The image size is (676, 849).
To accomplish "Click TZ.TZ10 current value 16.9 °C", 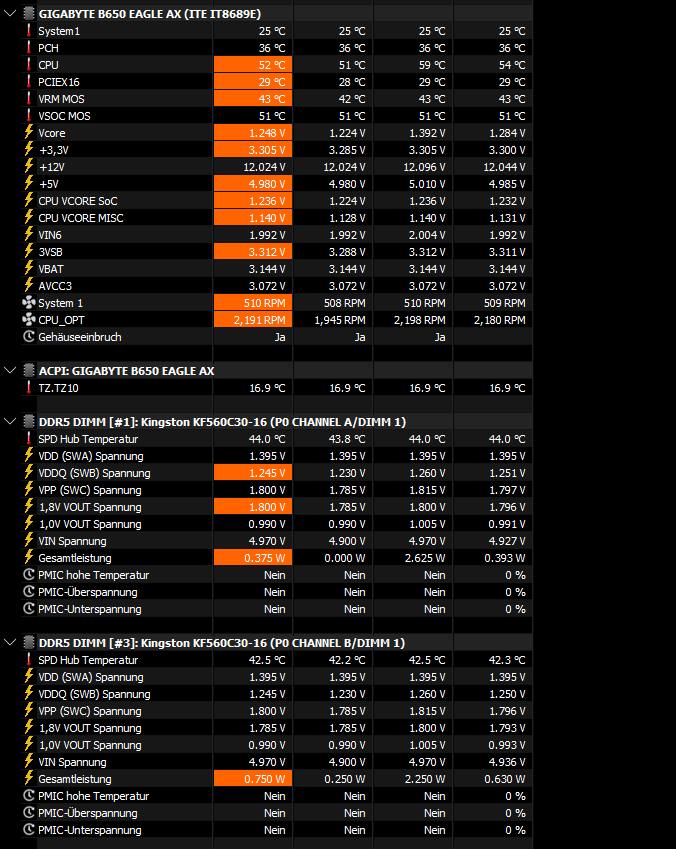I will (267, 388).
